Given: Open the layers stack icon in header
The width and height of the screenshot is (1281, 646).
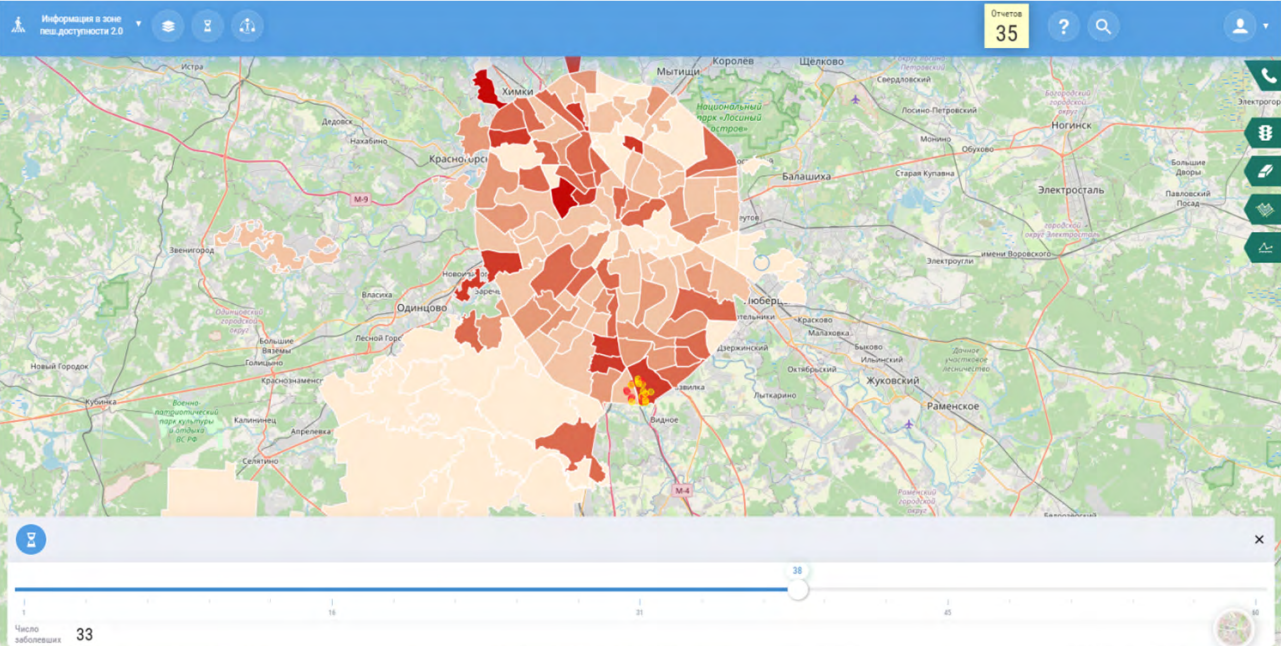Looking at the screenshot, I should pos(168,26).
